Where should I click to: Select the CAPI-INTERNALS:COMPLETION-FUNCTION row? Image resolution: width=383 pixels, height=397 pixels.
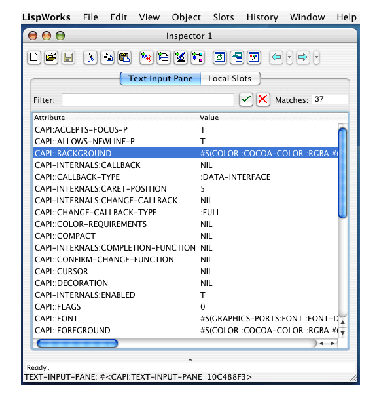click(185, 248)
